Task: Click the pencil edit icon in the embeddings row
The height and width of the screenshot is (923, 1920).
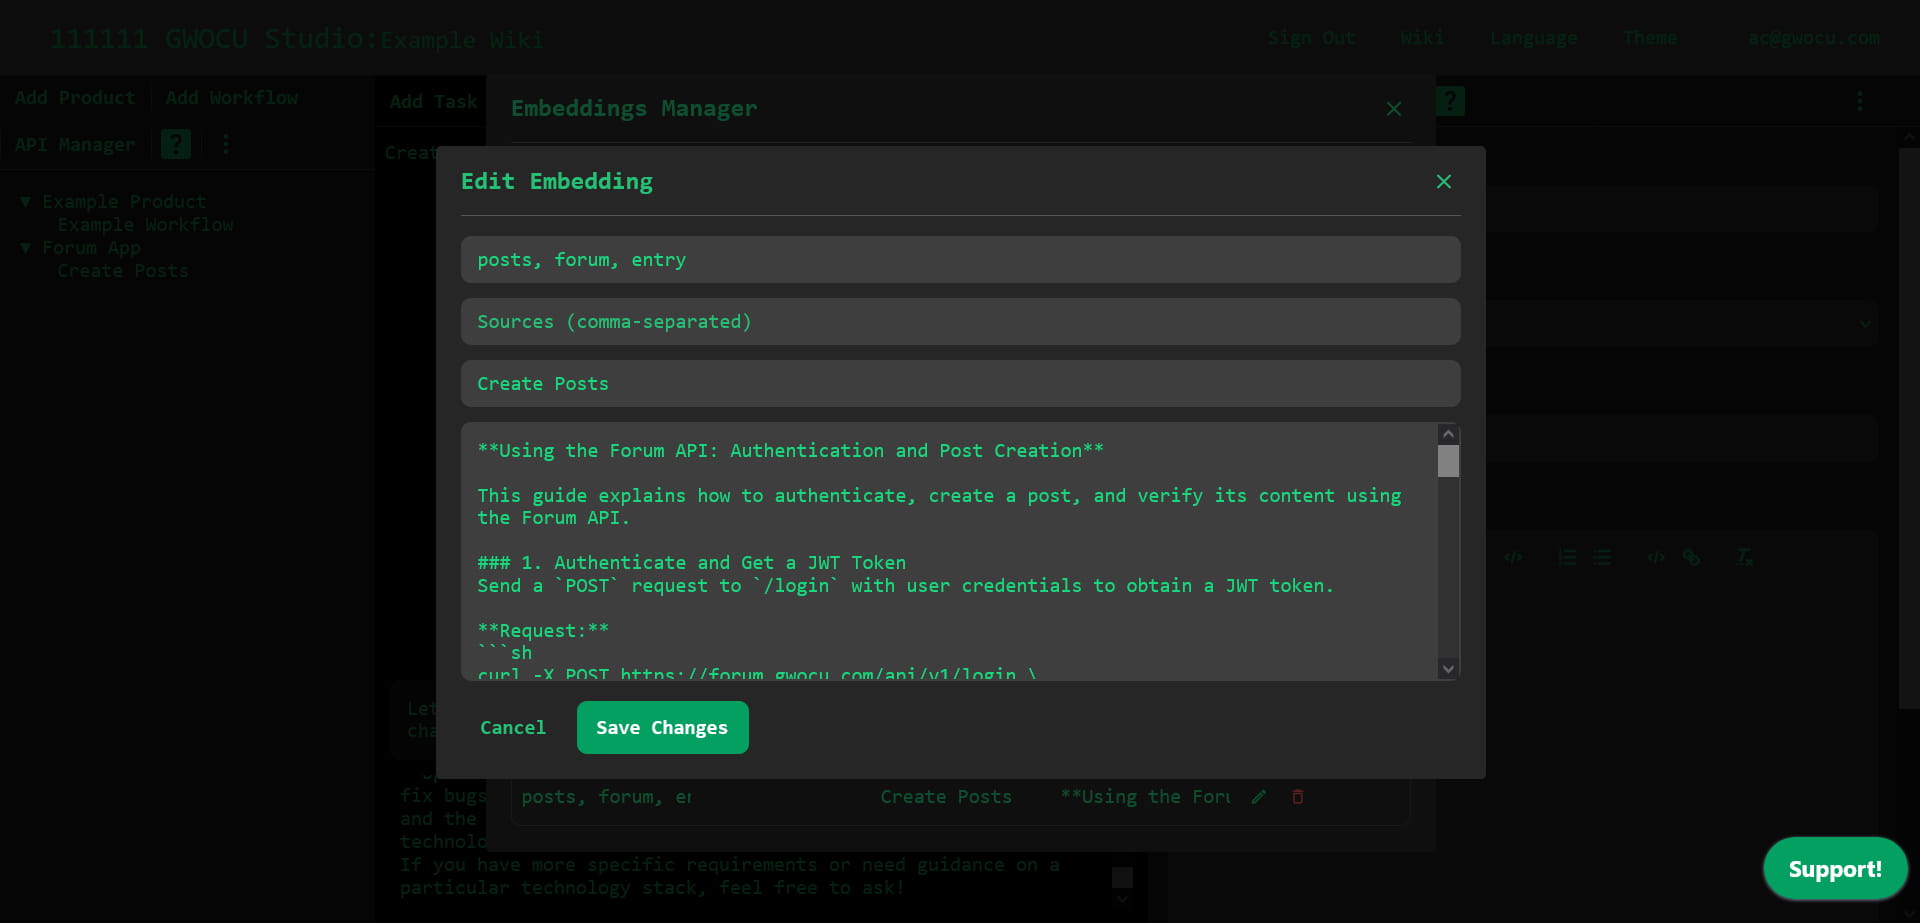Action: (x=1259, y=797)
